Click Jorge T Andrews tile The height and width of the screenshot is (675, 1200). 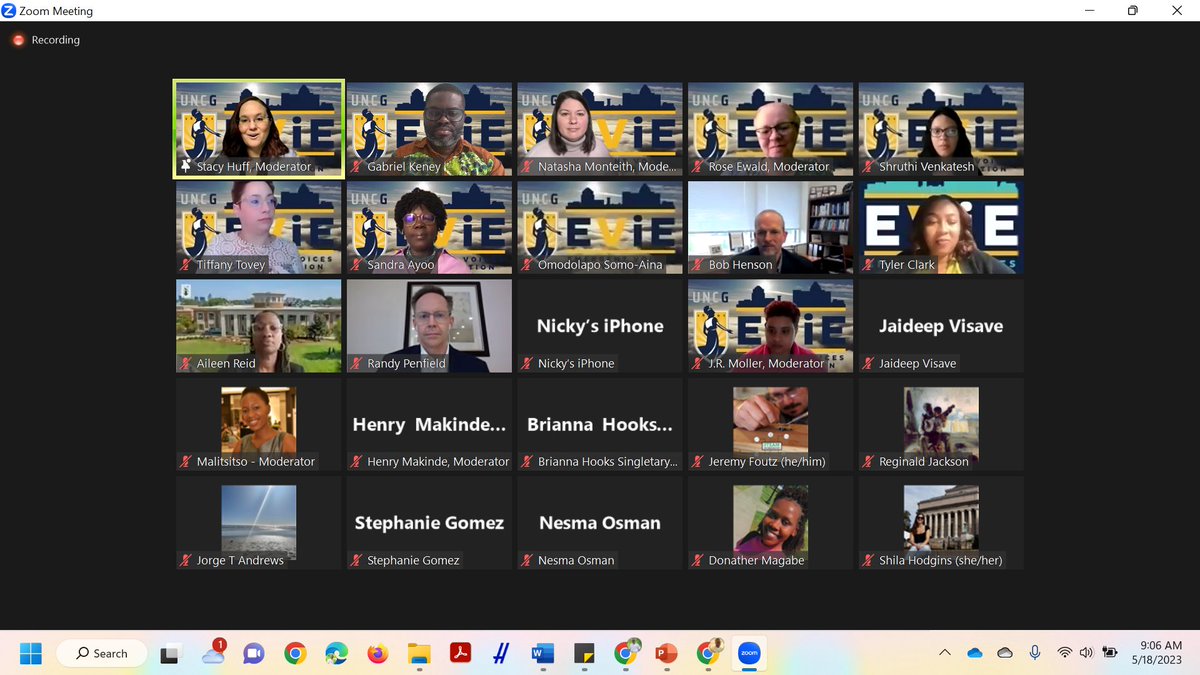[x=259, y=523]
